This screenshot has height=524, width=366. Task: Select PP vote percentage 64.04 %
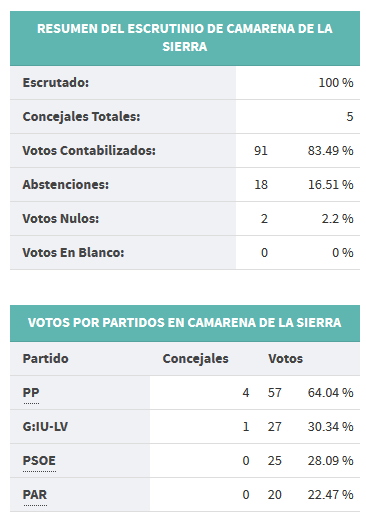click(331, 393)
